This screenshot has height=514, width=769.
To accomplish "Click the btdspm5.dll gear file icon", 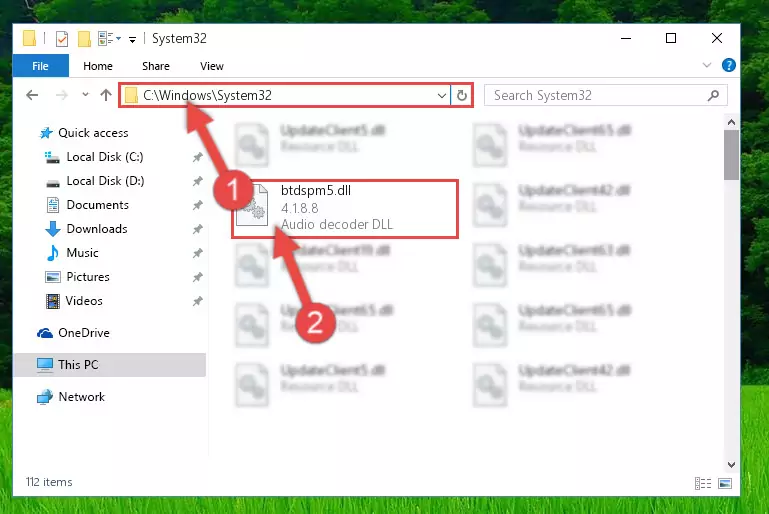I will [252, 207].
